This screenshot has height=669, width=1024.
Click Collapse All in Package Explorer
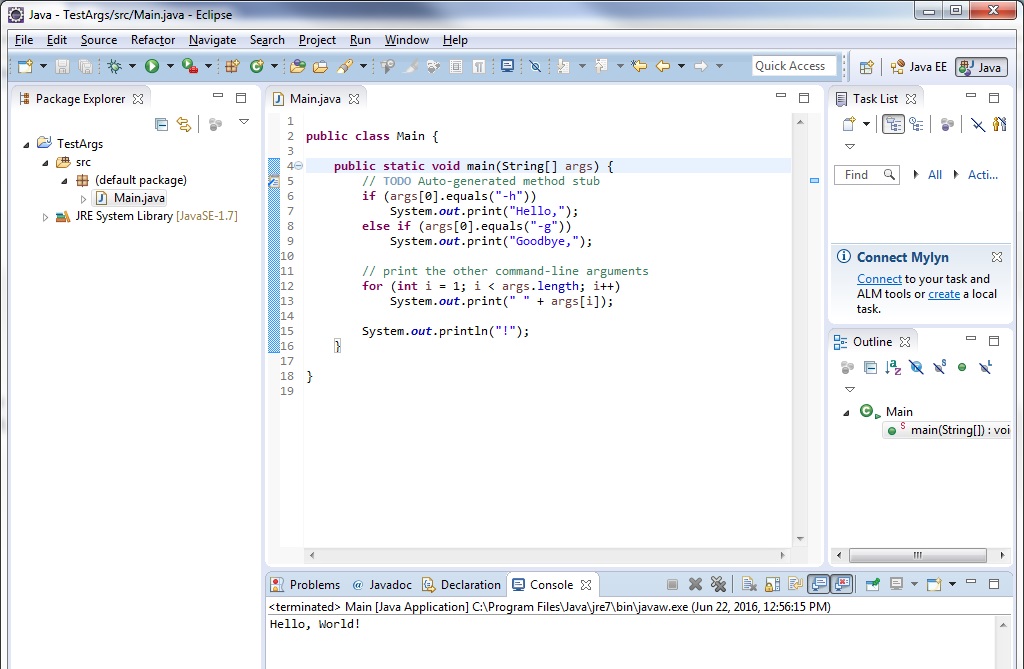(x=162, y=124)
